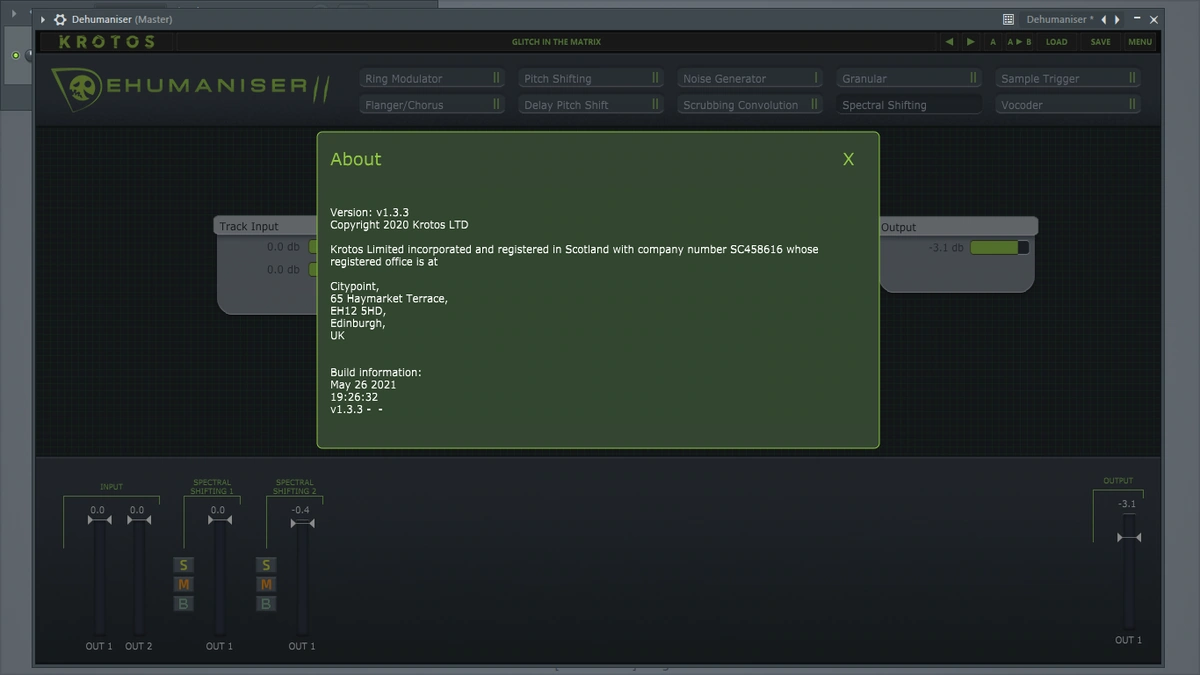Select the Delay Pitch Shift module
Viewport: 1200px width, 675px height.
click(x=590, y=104)
